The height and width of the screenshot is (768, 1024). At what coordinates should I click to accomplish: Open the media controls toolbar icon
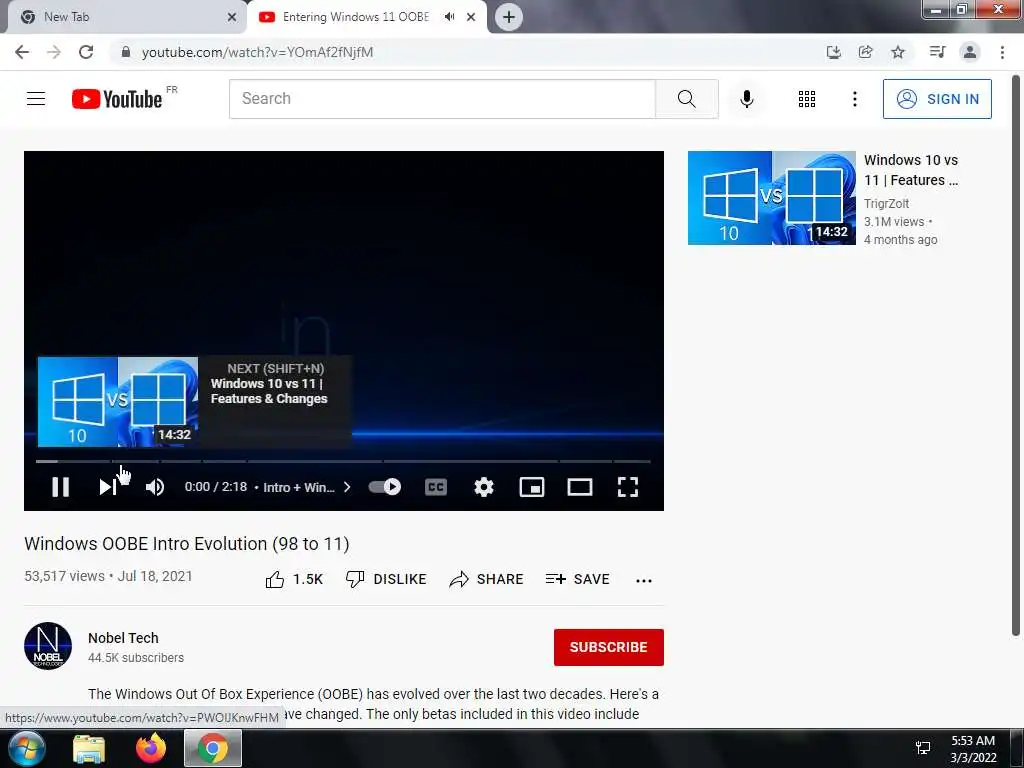pyautogui.click(x=937, y=52)
